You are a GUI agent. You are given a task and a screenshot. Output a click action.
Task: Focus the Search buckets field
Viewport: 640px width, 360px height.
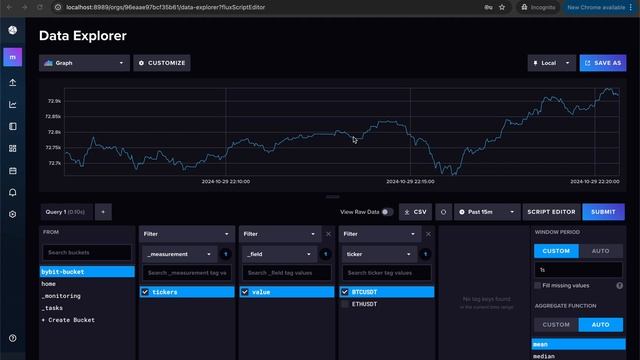[87, 253]
